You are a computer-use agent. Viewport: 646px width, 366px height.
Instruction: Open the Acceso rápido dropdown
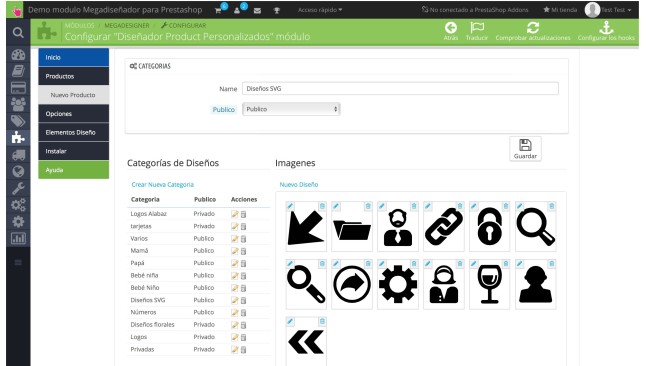coord(320,10)
